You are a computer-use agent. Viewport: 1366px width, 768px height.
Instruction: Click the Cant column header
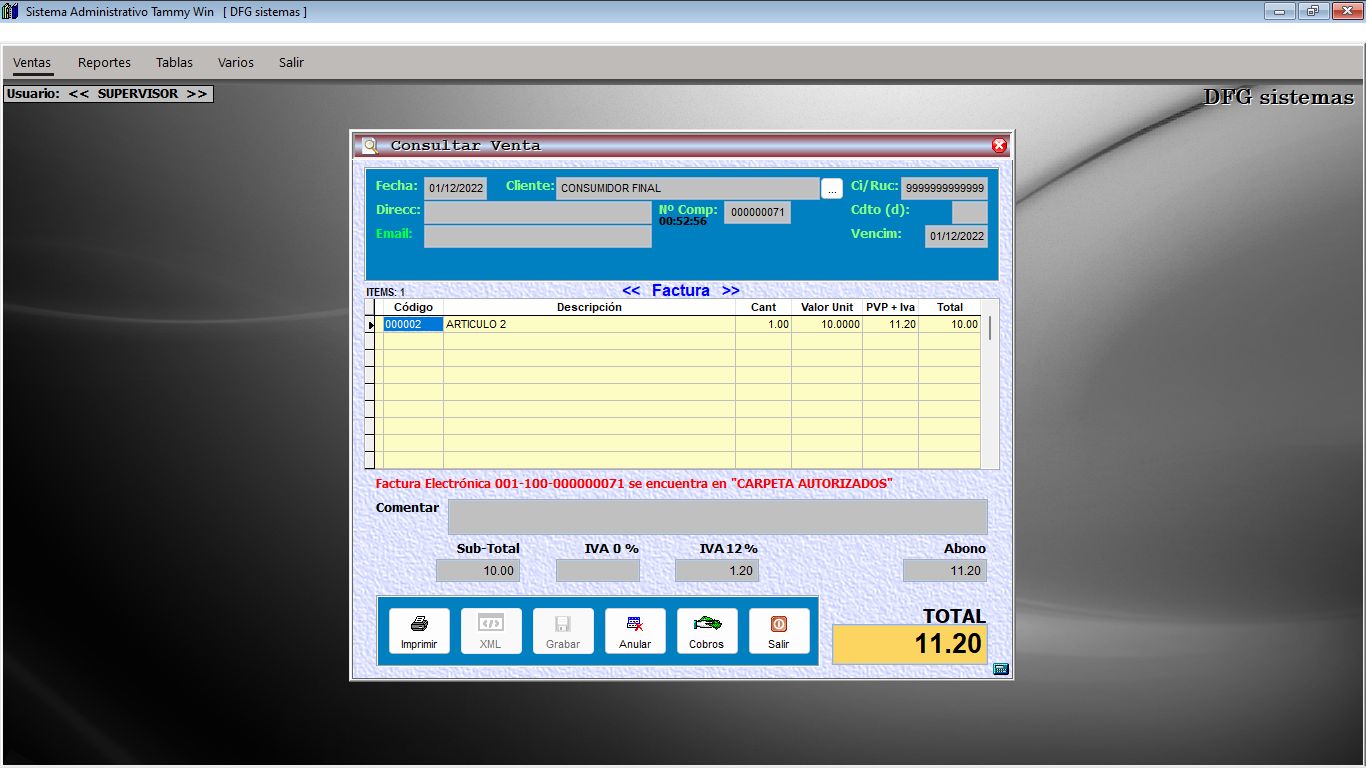763,307
